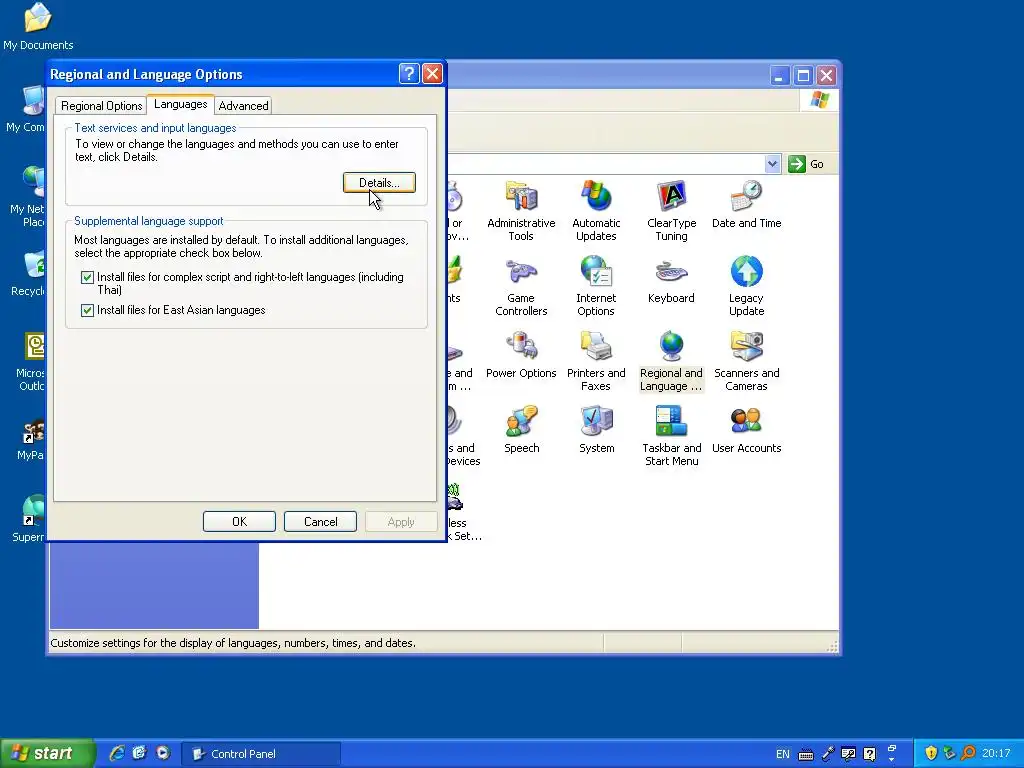Select Regional and Language icon in Control Panel
Viewport: 1024px width, 768px height.
(671, 361)
